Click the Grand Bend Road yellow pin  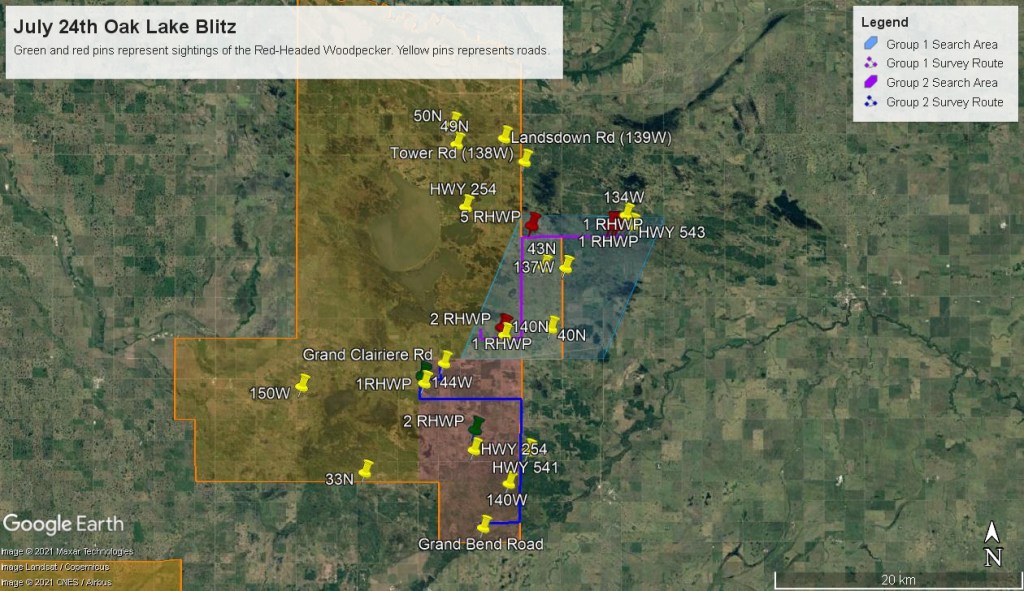485,523
